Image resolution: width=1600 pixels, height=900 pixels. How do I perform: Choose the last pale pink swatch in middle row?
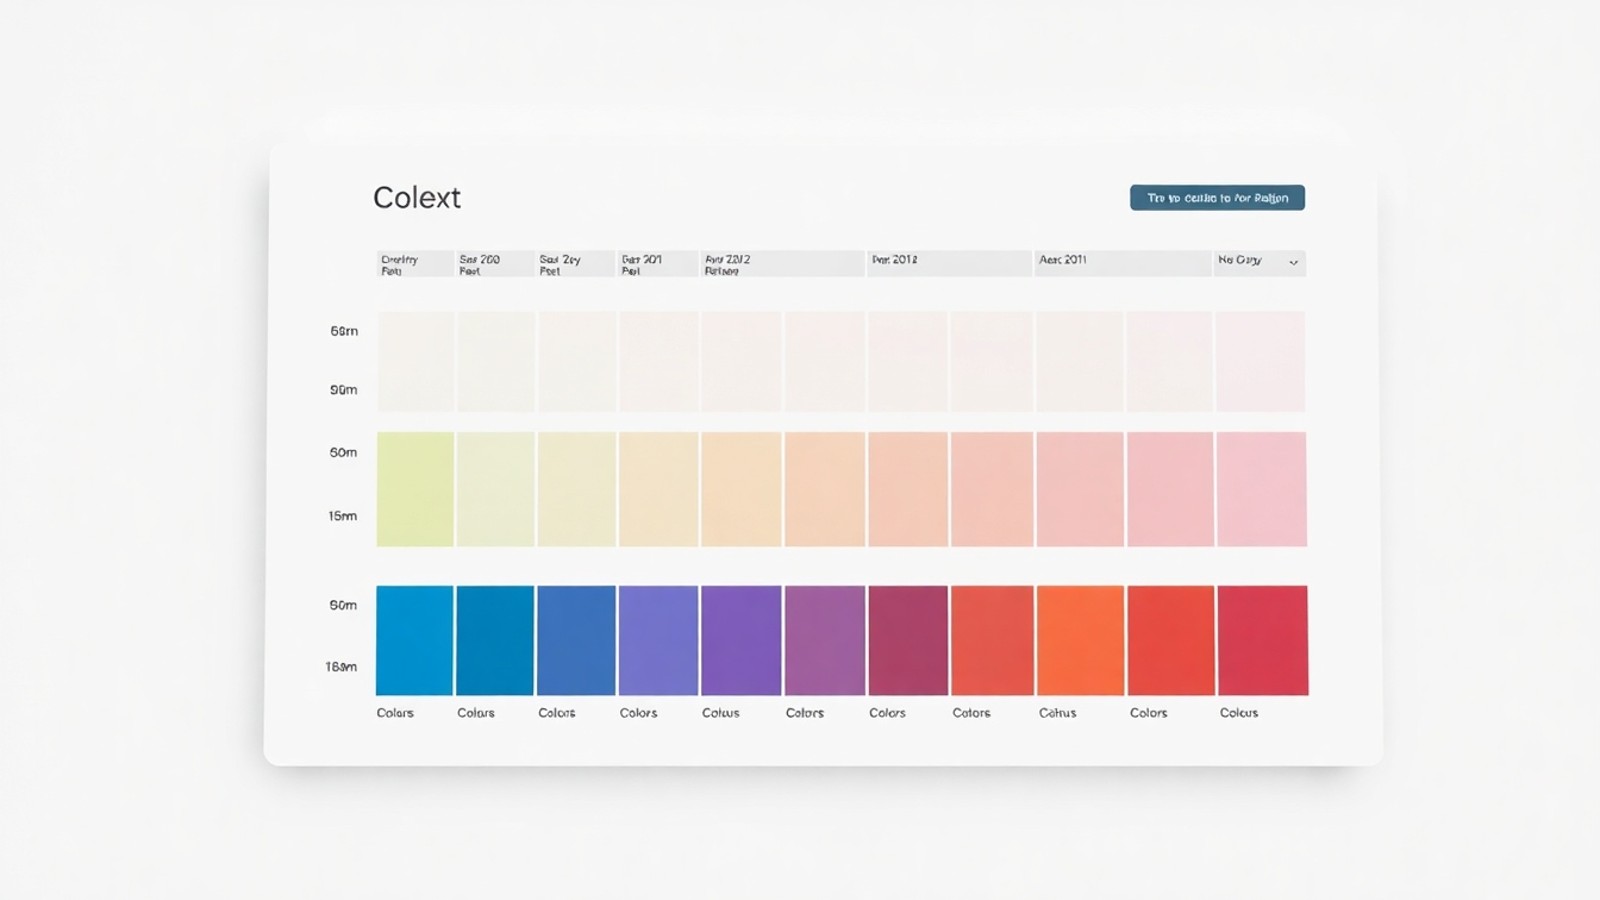1262,489
